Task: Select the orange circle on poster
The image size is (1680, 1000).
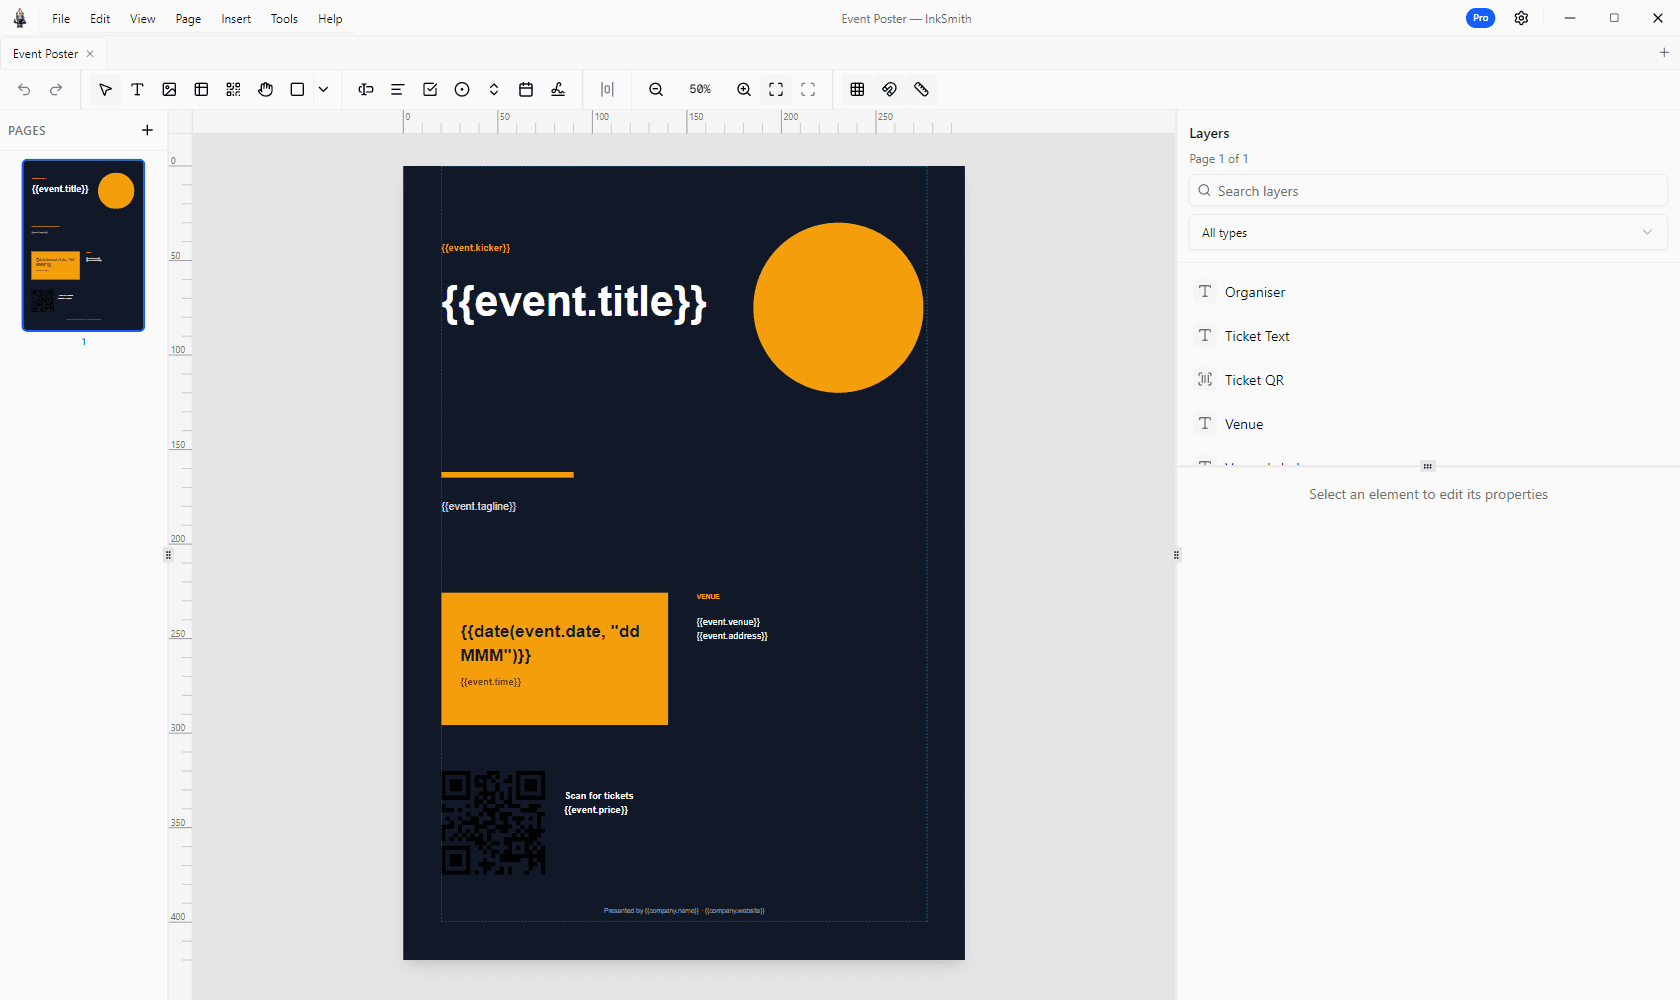Action: pyautogui.click(x=838, y=308)
